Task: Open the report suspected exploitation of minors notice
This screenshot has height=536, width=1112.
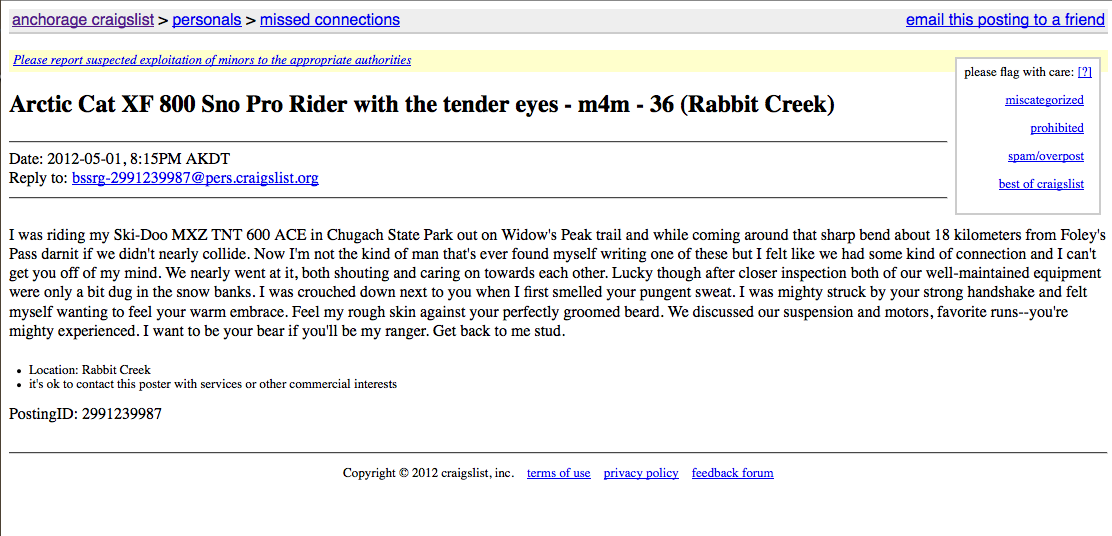Action: (212, 60)
